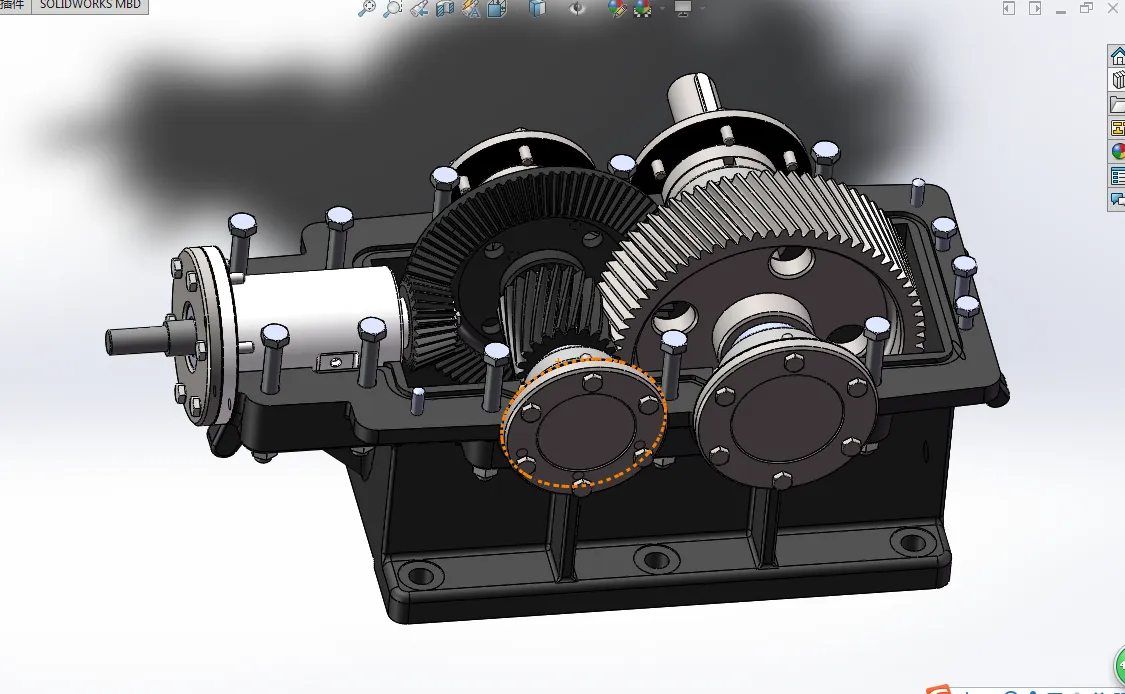Activate the Section View tool
Image resolution: width=1125 pixels, height=694 pixels.
point(445,9)
